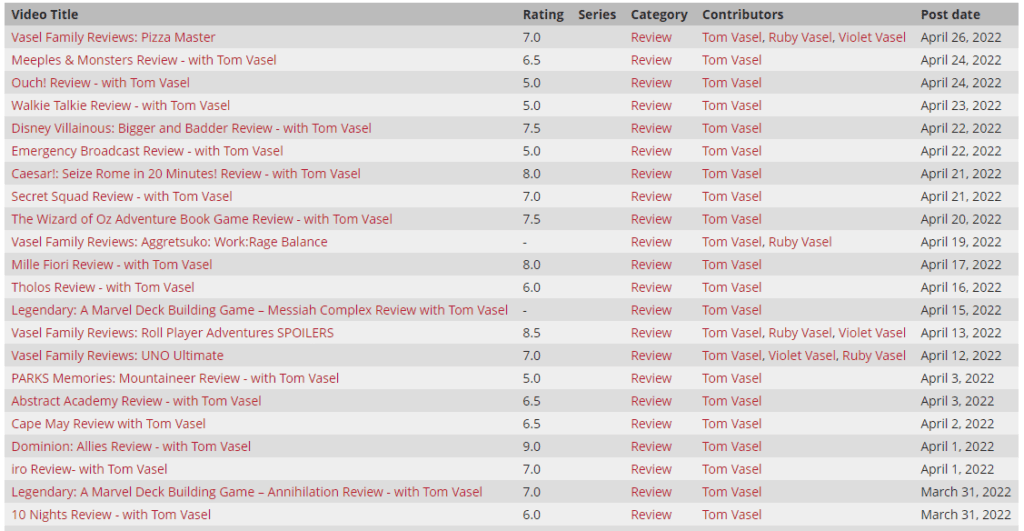Image resolution: width=1024 pixels, height=531 pixels.
Task: Open Mille Fiori Review link
Action: click(x=111, y=265)
